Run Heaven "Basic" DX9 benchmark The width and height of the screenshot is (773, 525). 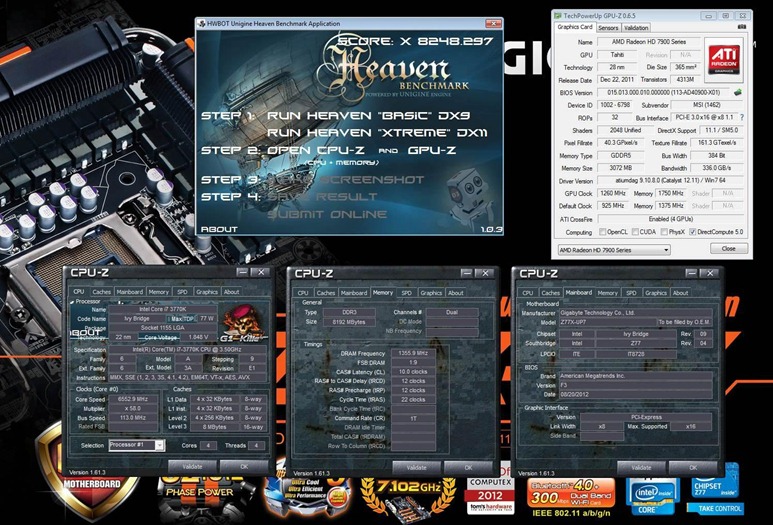(368, 116)
